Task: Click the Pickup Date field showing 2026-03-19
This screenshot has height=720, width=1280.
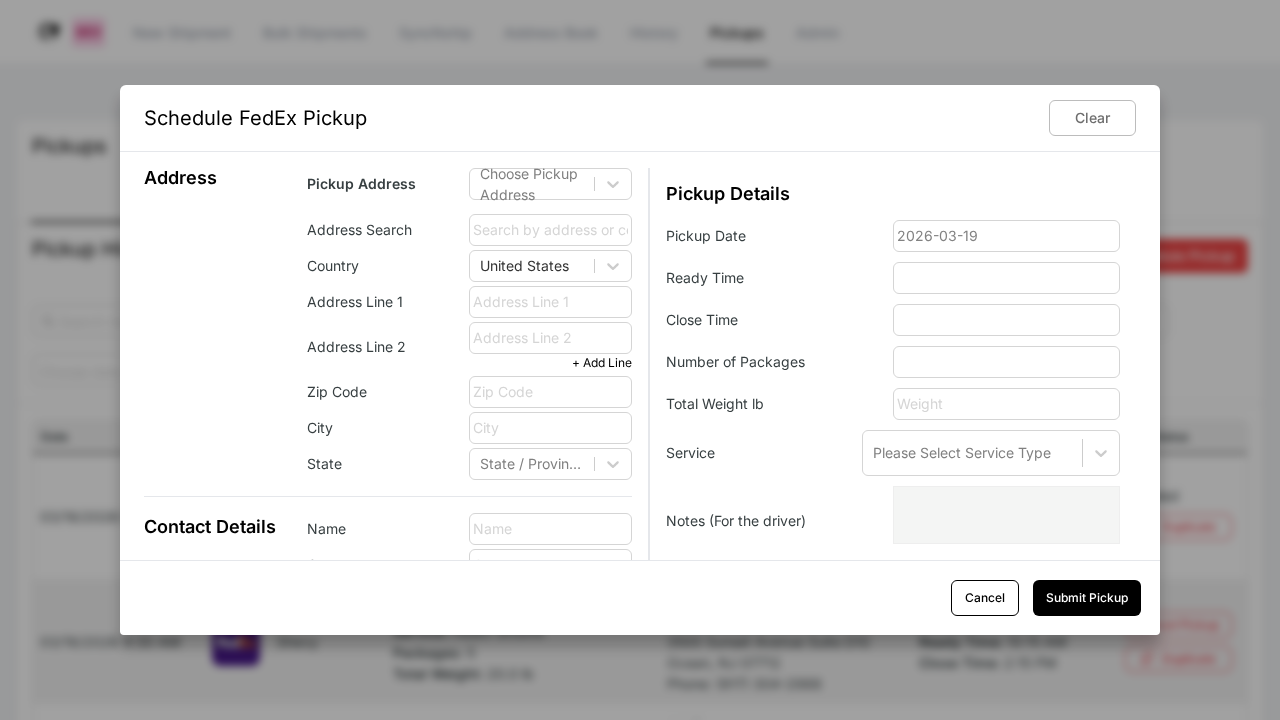Action: click(x=1006, y=236)
